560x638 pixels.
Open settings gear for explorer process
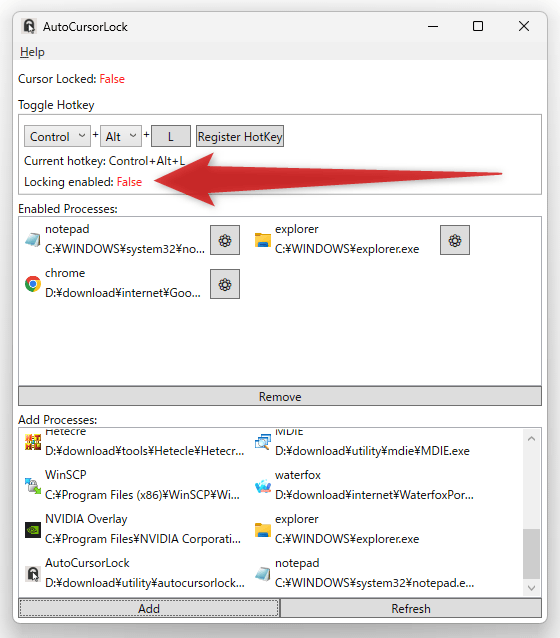click(455, 240)
